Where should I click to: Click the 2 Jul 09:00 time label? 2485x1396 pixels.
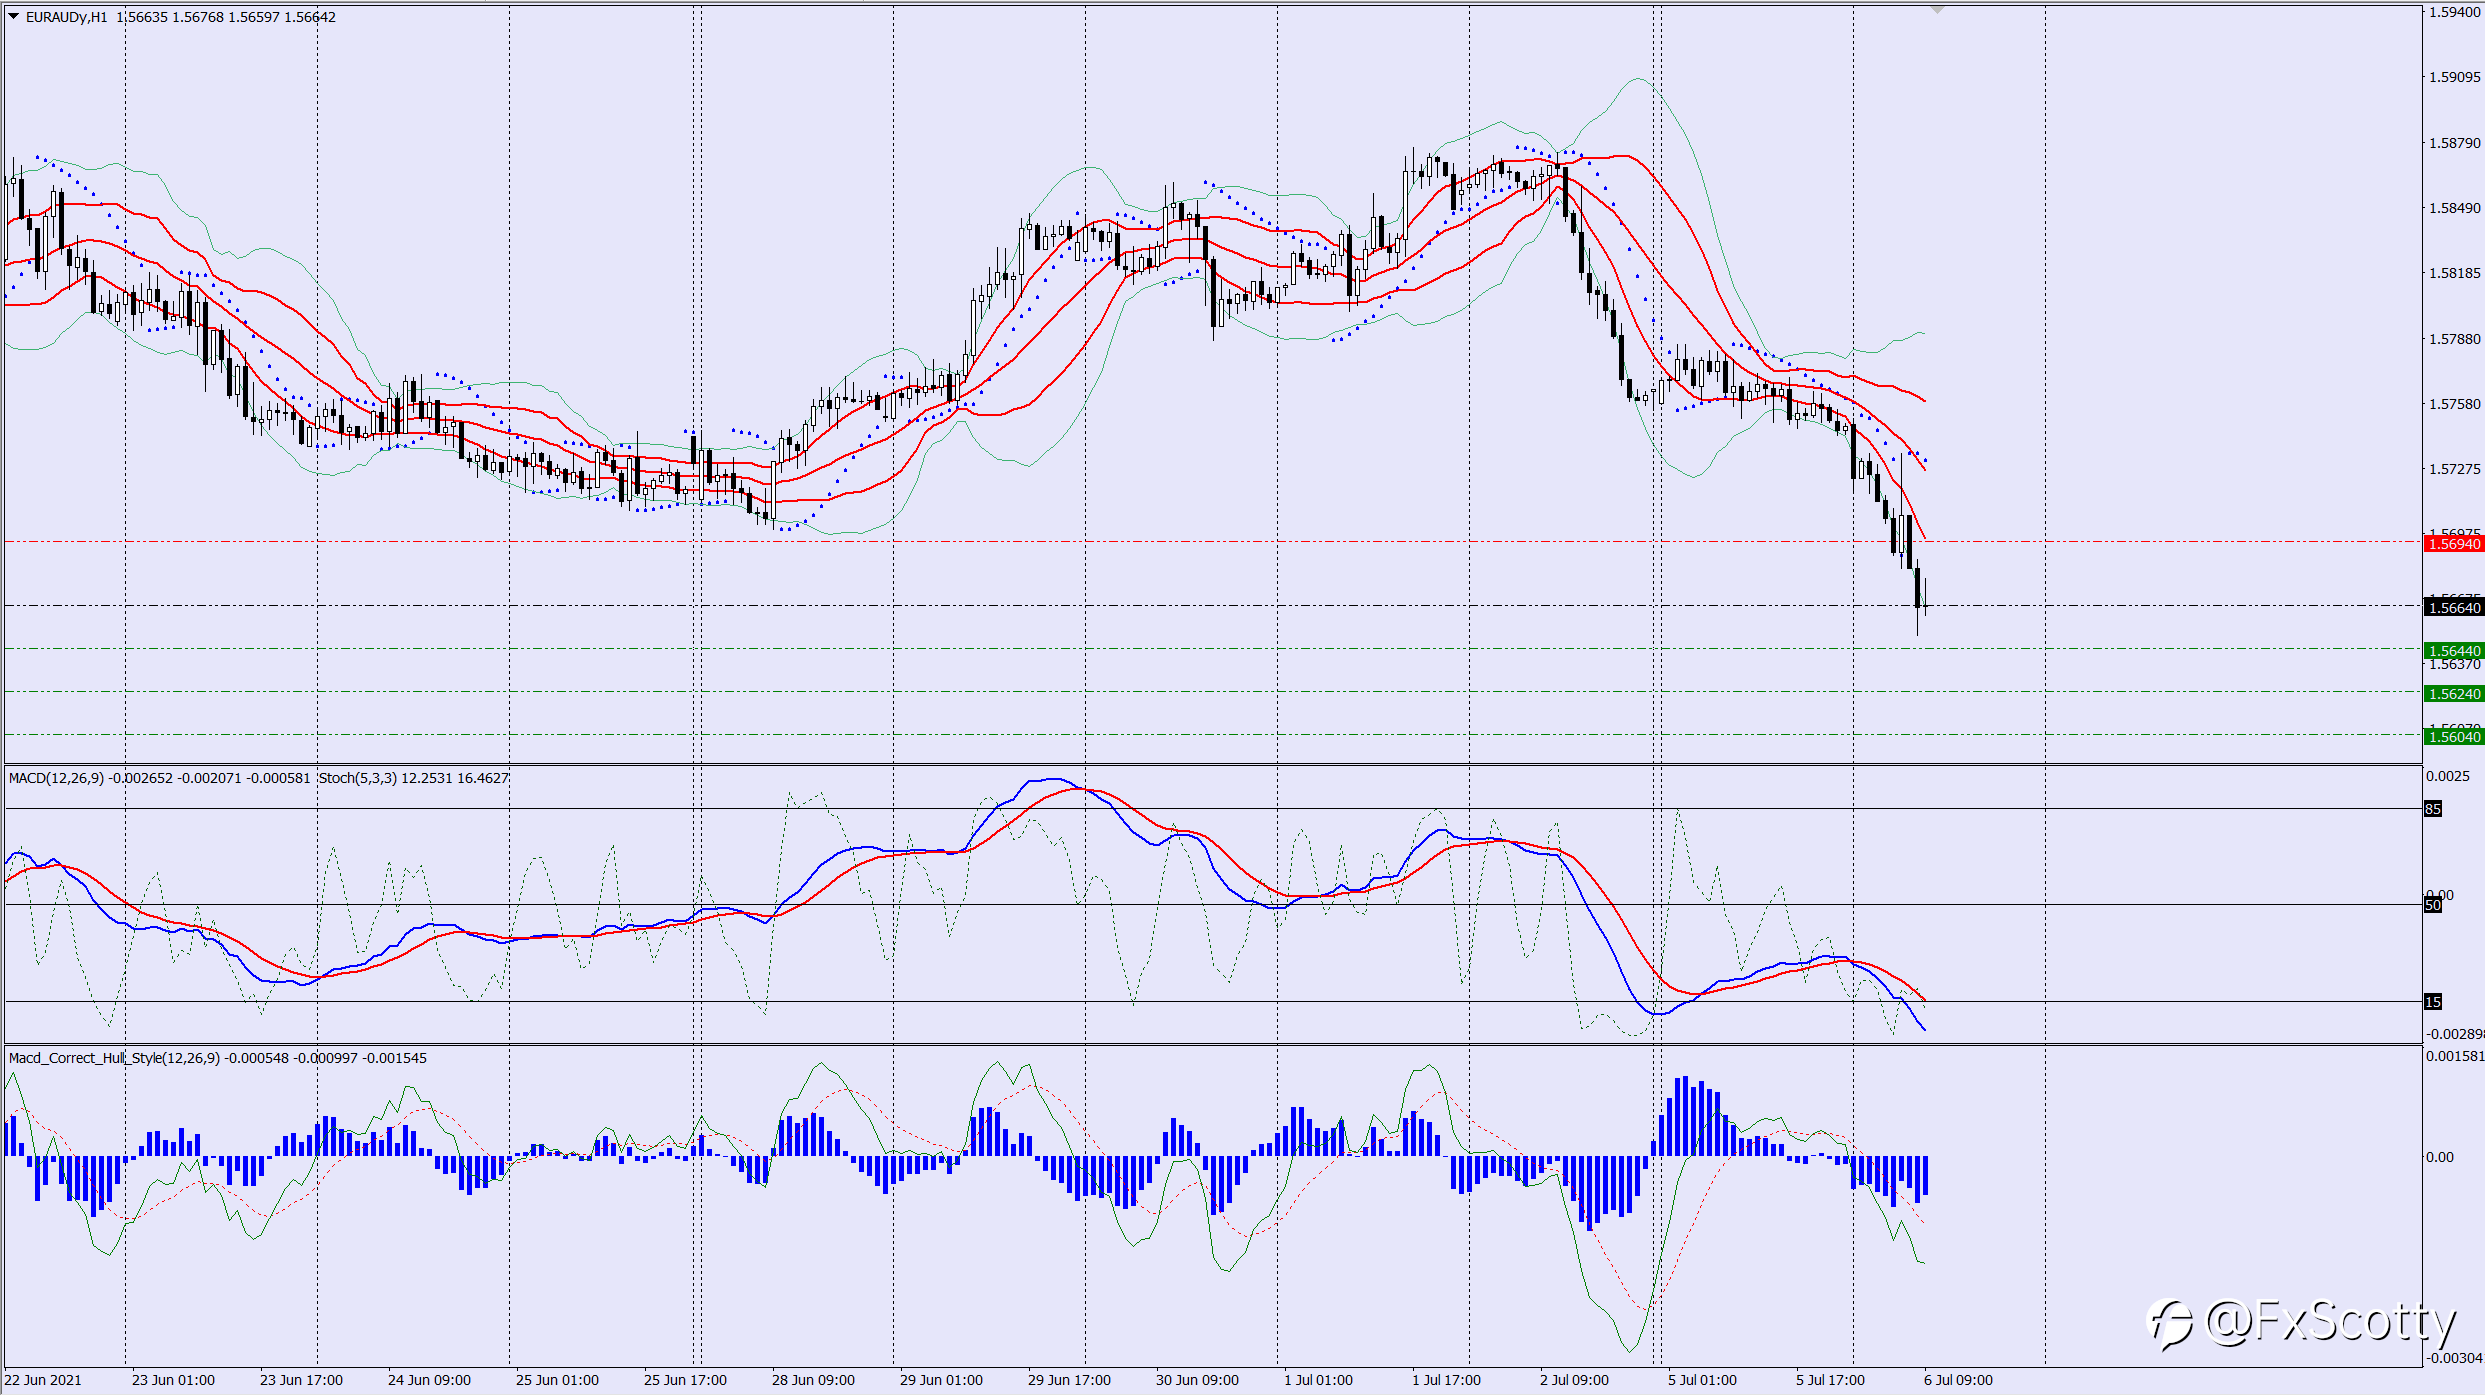click(1574, 1380)
